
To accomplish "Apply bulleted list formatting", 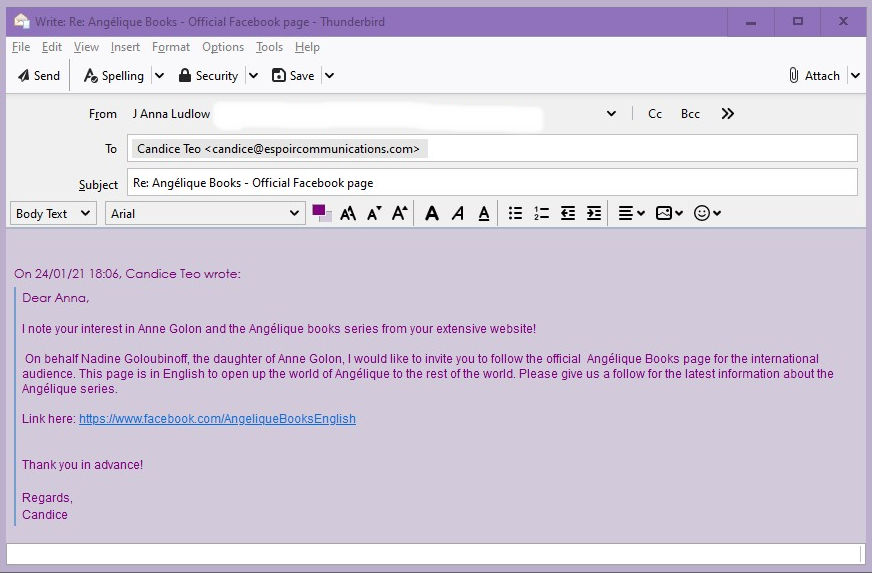I will (515, 213).
